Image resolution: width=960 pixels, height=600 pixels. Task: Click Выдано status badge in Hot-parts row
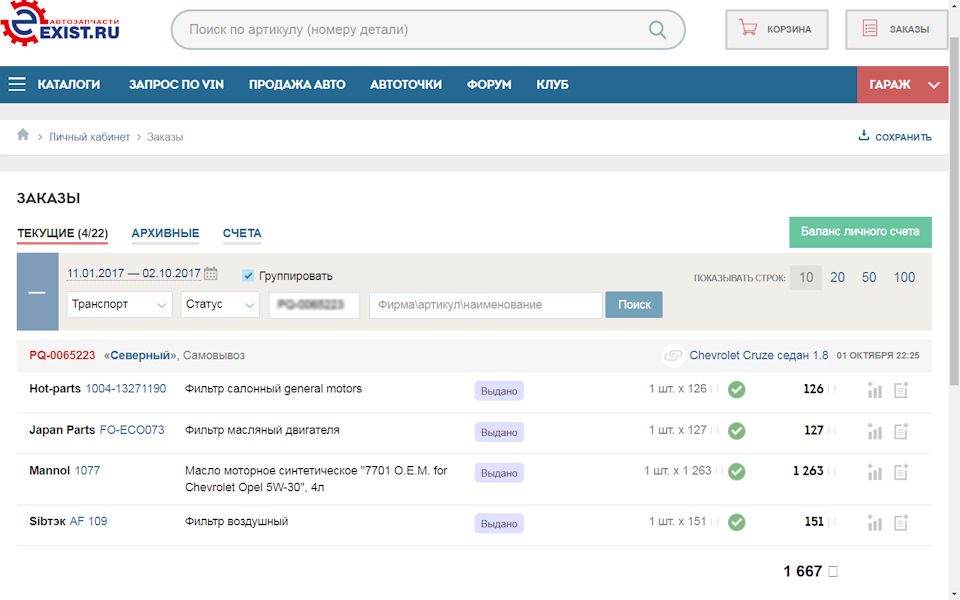coord(499,391)
